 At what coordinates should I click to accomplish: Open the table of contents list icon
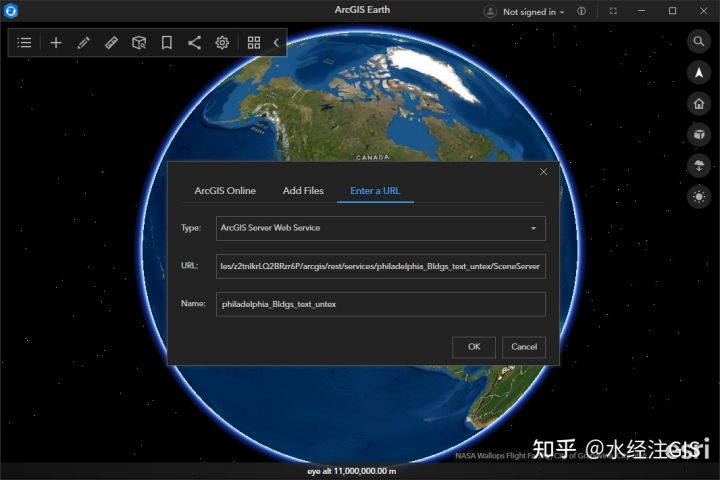pyautogui.click(x=24, y=43)
